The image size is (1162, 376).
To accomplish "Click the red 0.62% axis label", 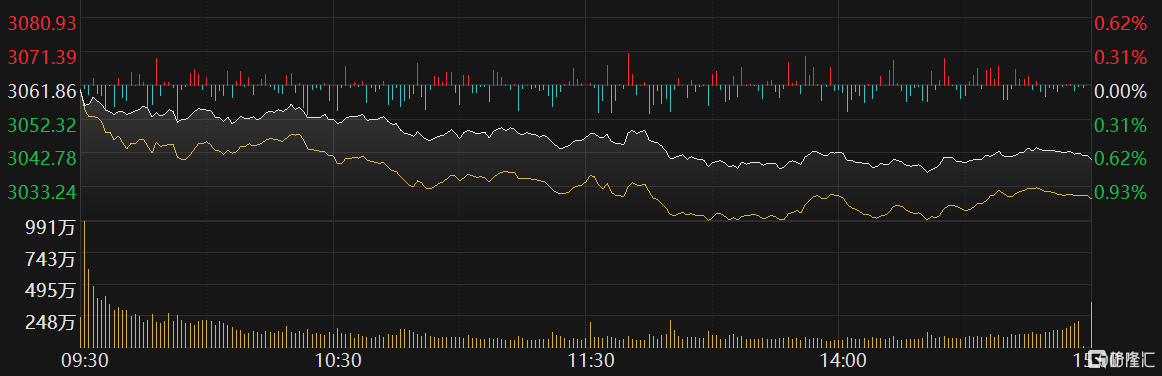I will click(1120, 24).
